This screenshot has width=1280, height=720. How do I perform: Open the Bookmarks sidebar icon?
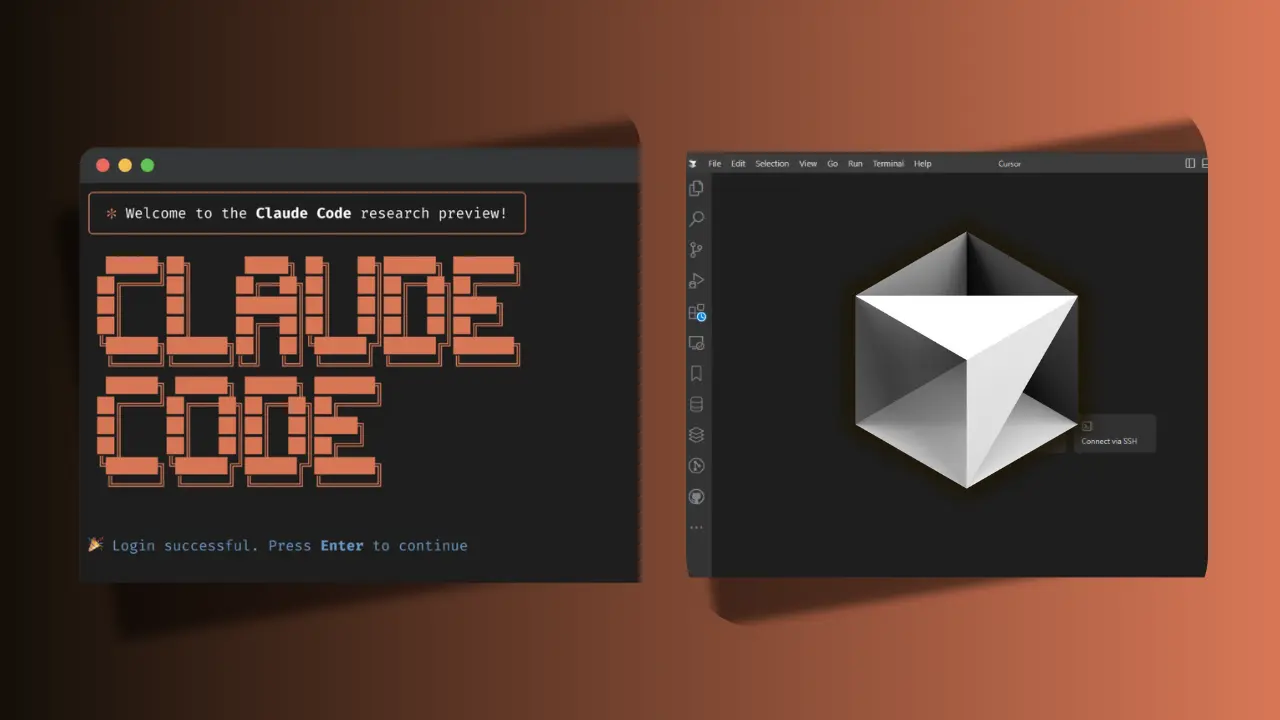tap(697, 372)
